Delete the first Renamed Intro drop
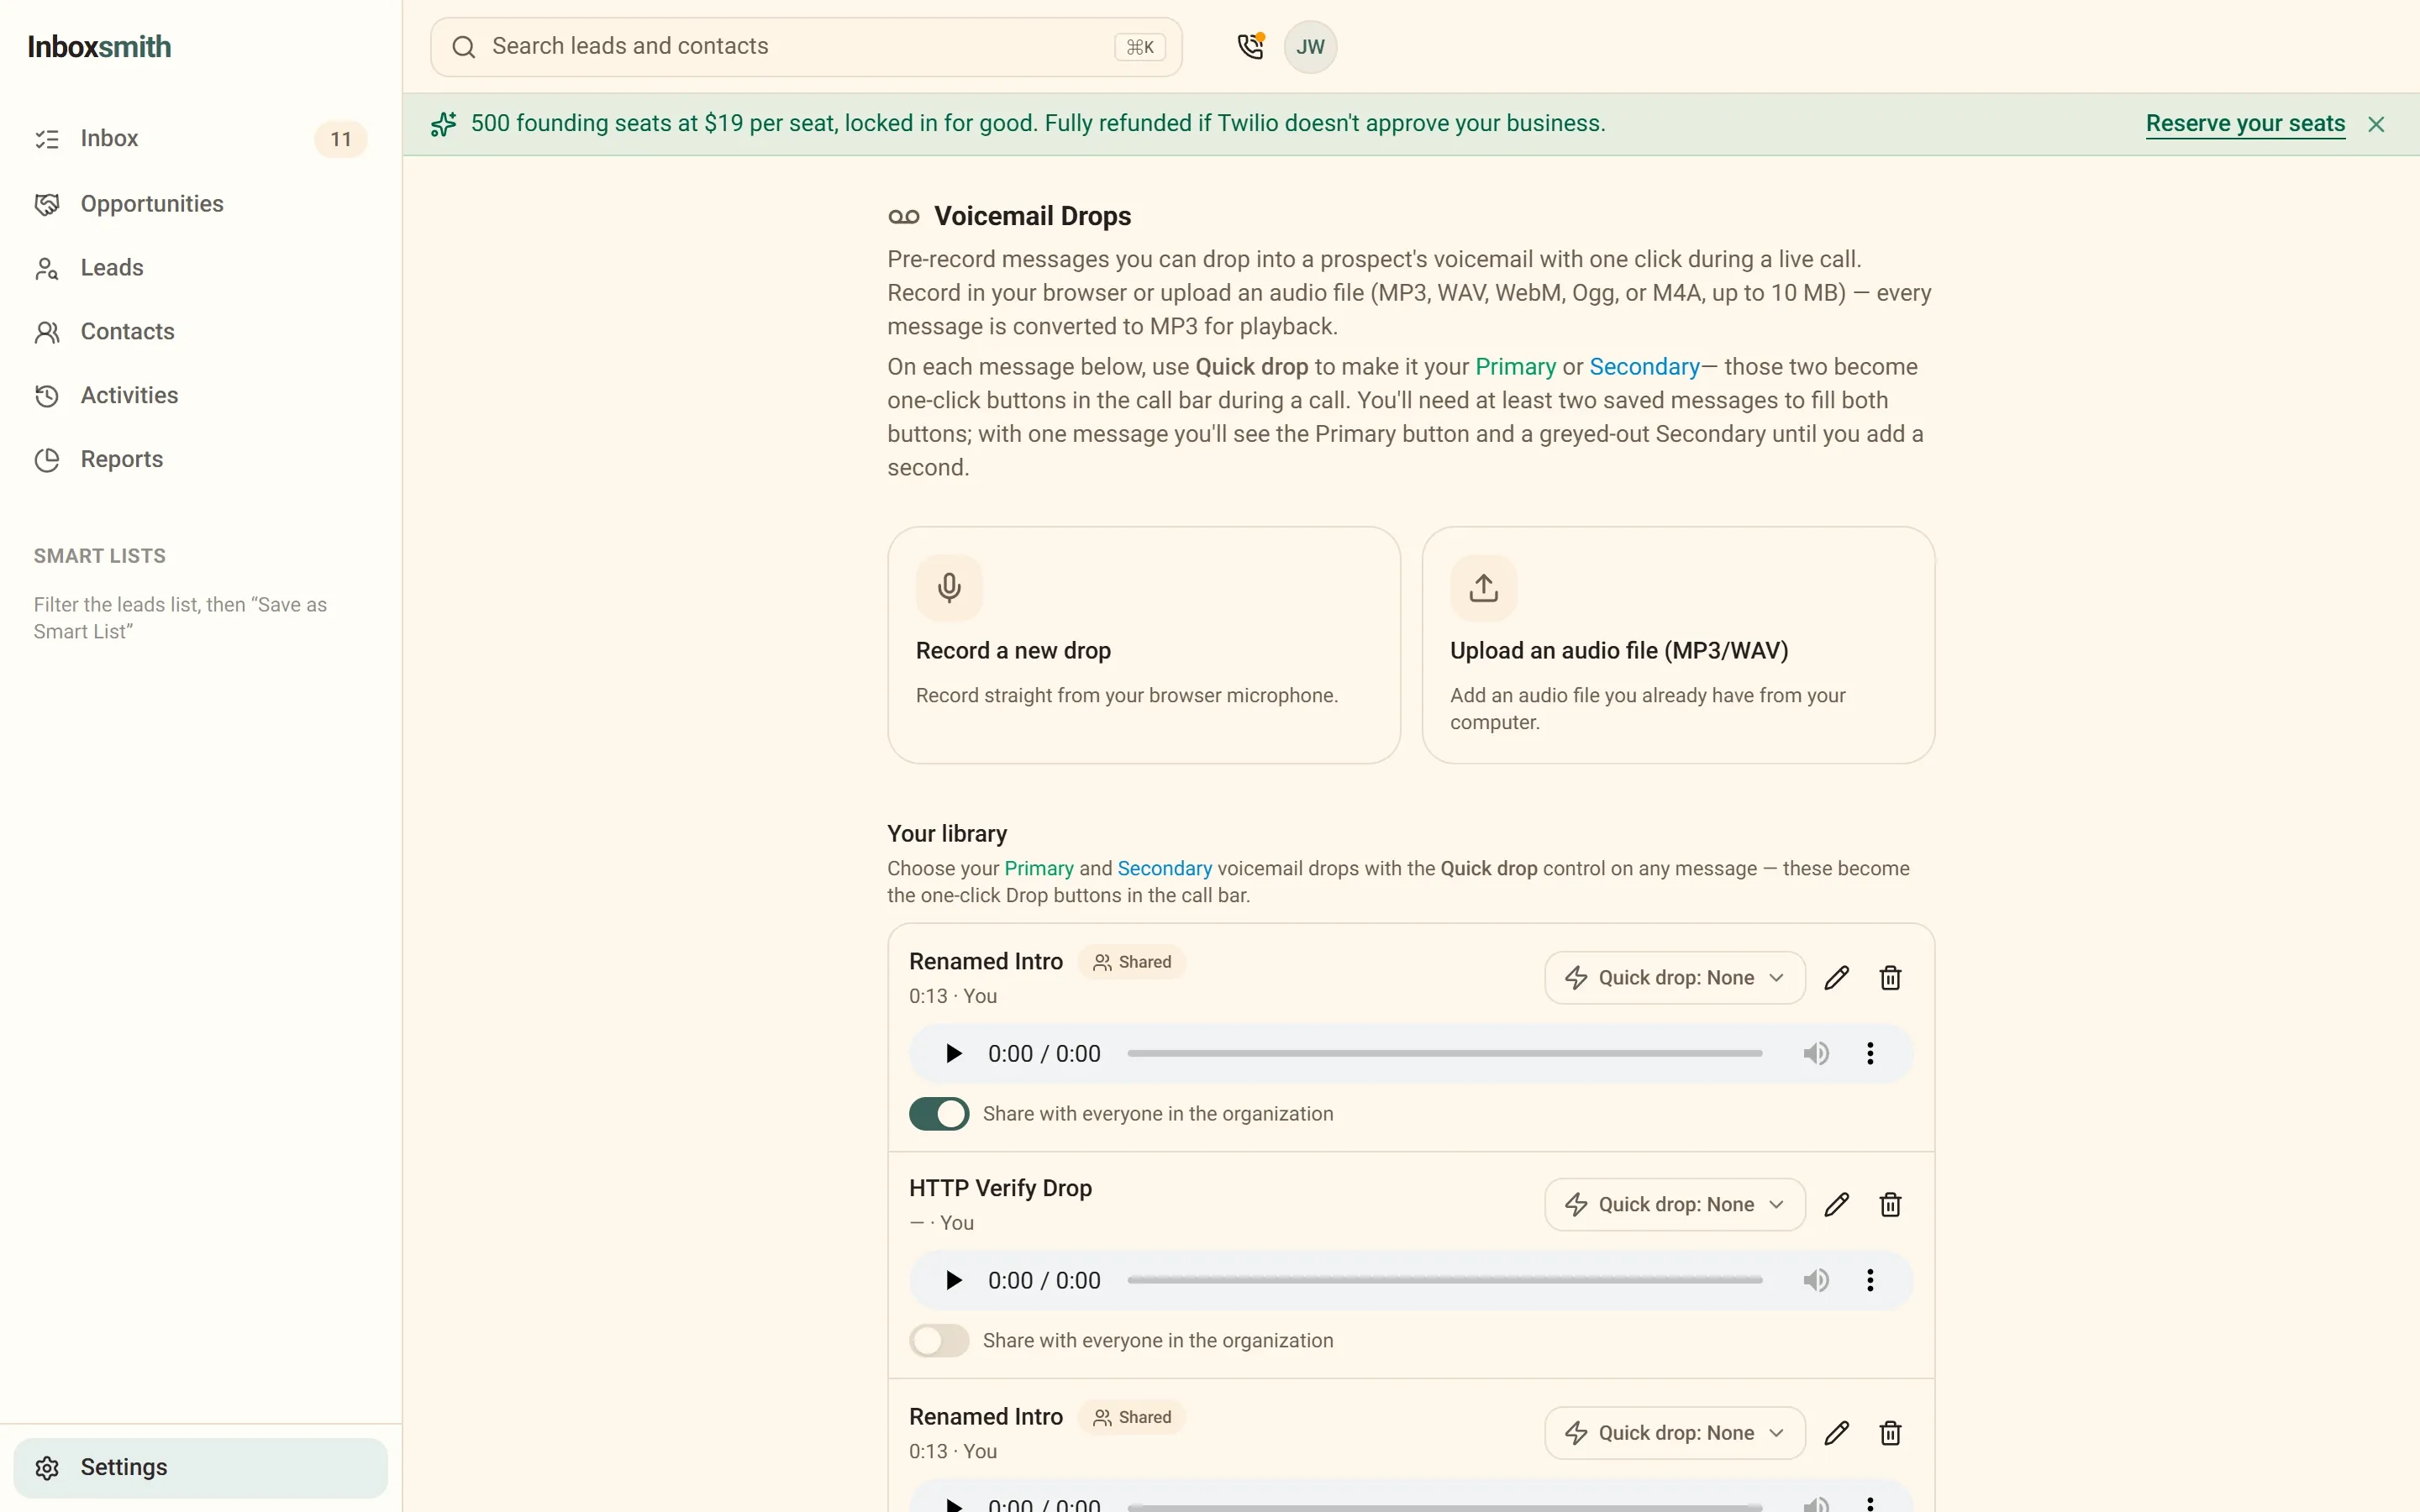2420x1512 pixels. coord(1890,978)
